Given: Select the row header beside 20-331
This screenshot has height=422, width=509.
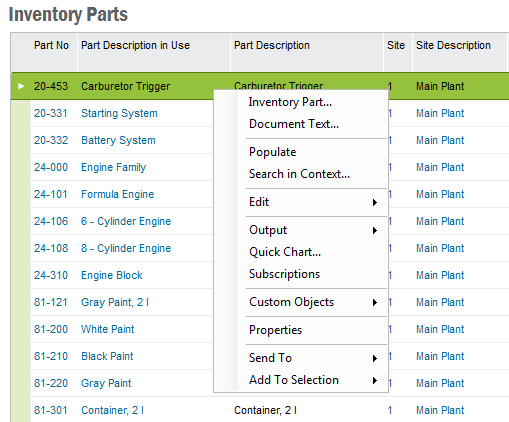Looking at the screenshot, I should coord(21,113).
